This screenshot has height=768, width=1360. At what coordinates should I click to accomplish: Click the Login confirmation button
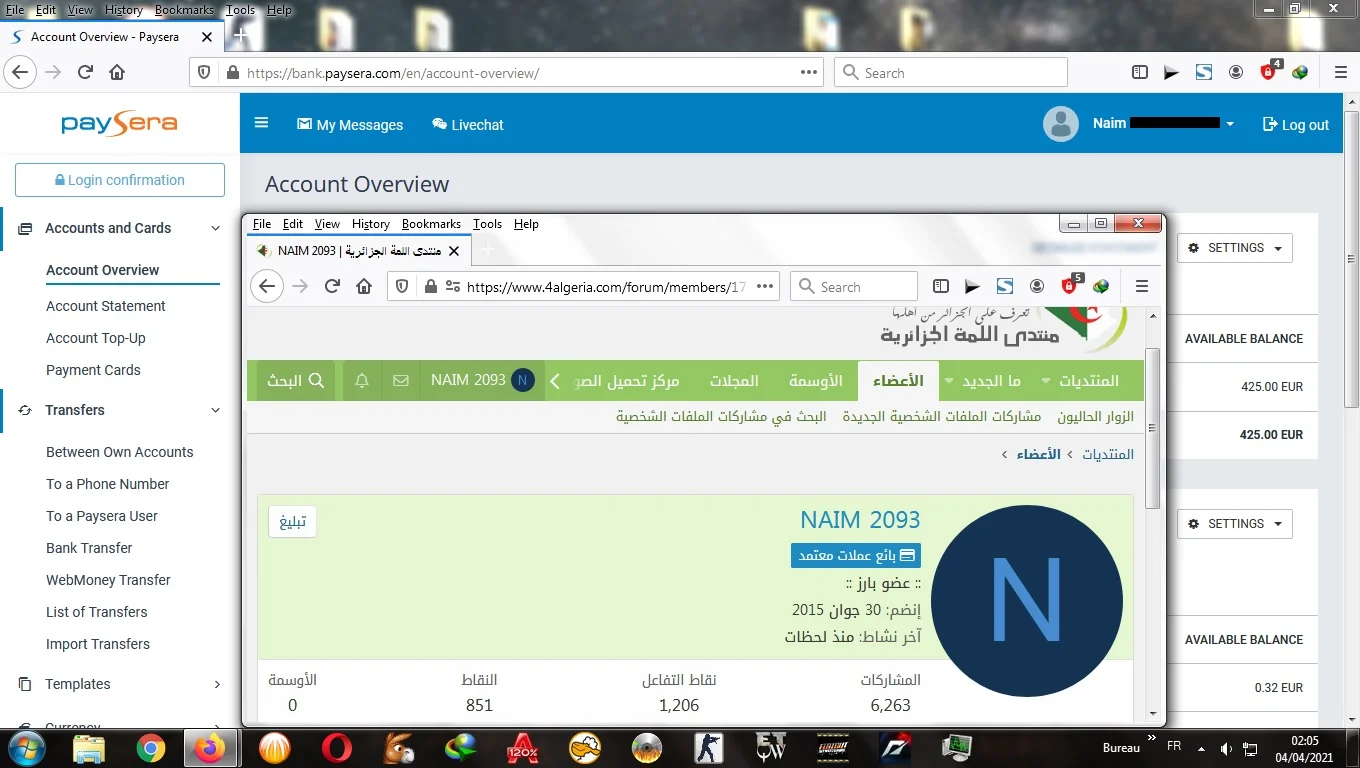point(120,180)
